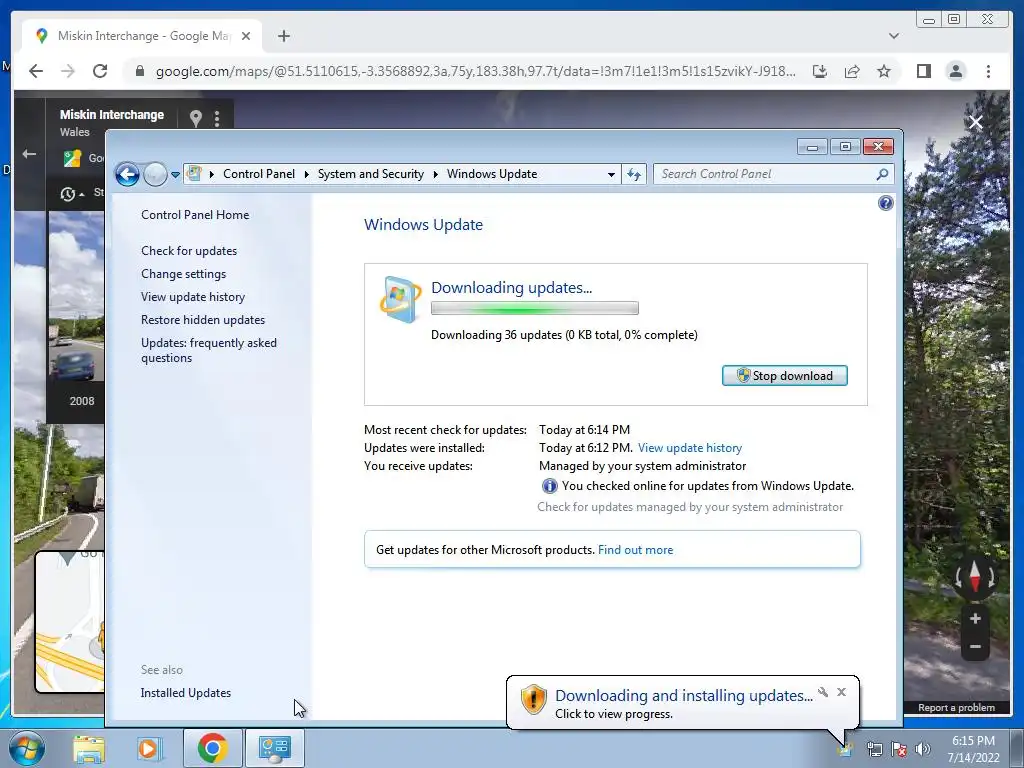The image size is (1024, 768).
Task: Open View update history in sidebar
Action: pos(193,296)
